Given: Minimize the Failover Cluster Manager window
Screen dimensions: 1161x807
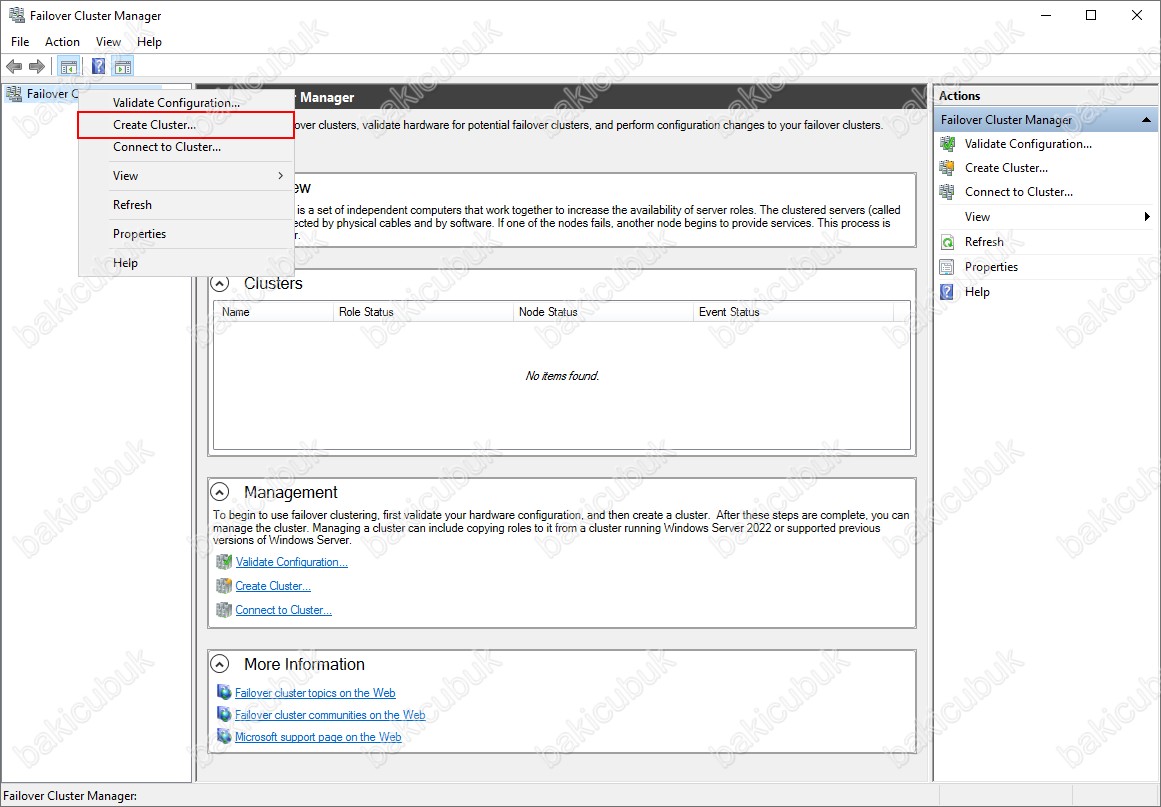Looking at the screenshot, I should tap(1046, 16).
